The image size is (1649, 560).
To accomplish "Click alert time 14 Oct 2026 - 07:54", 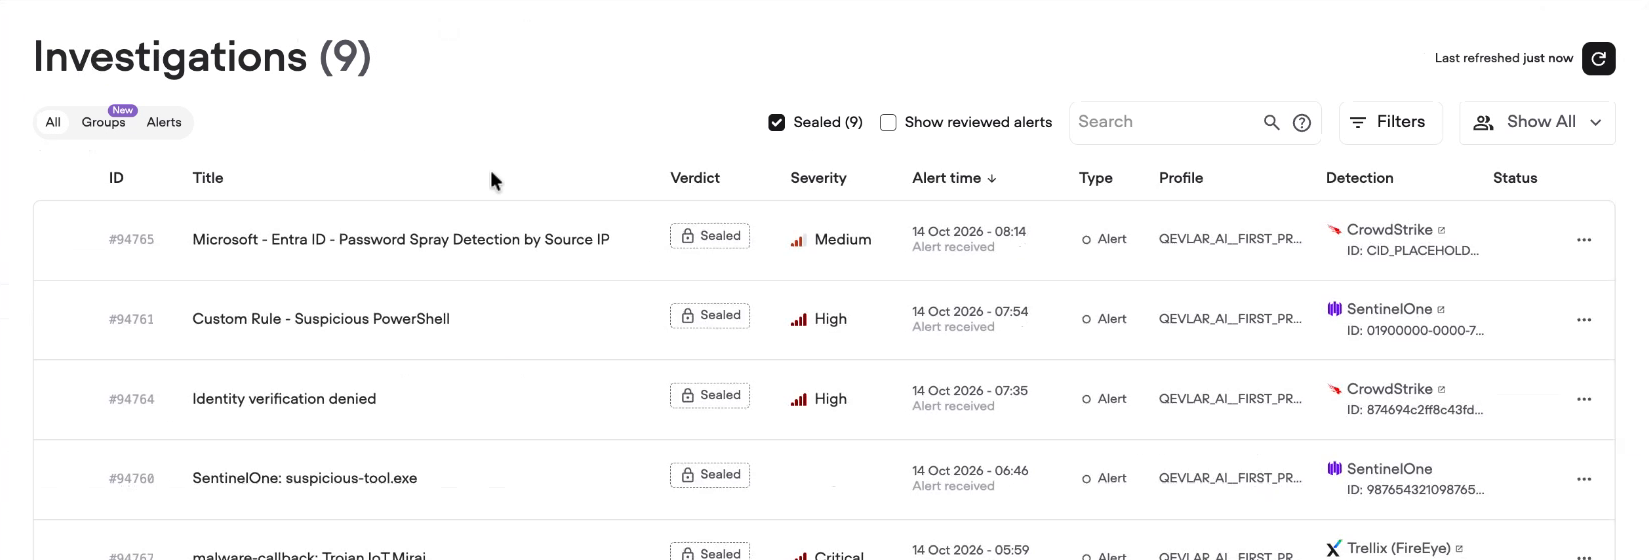I will pos(970,312).
